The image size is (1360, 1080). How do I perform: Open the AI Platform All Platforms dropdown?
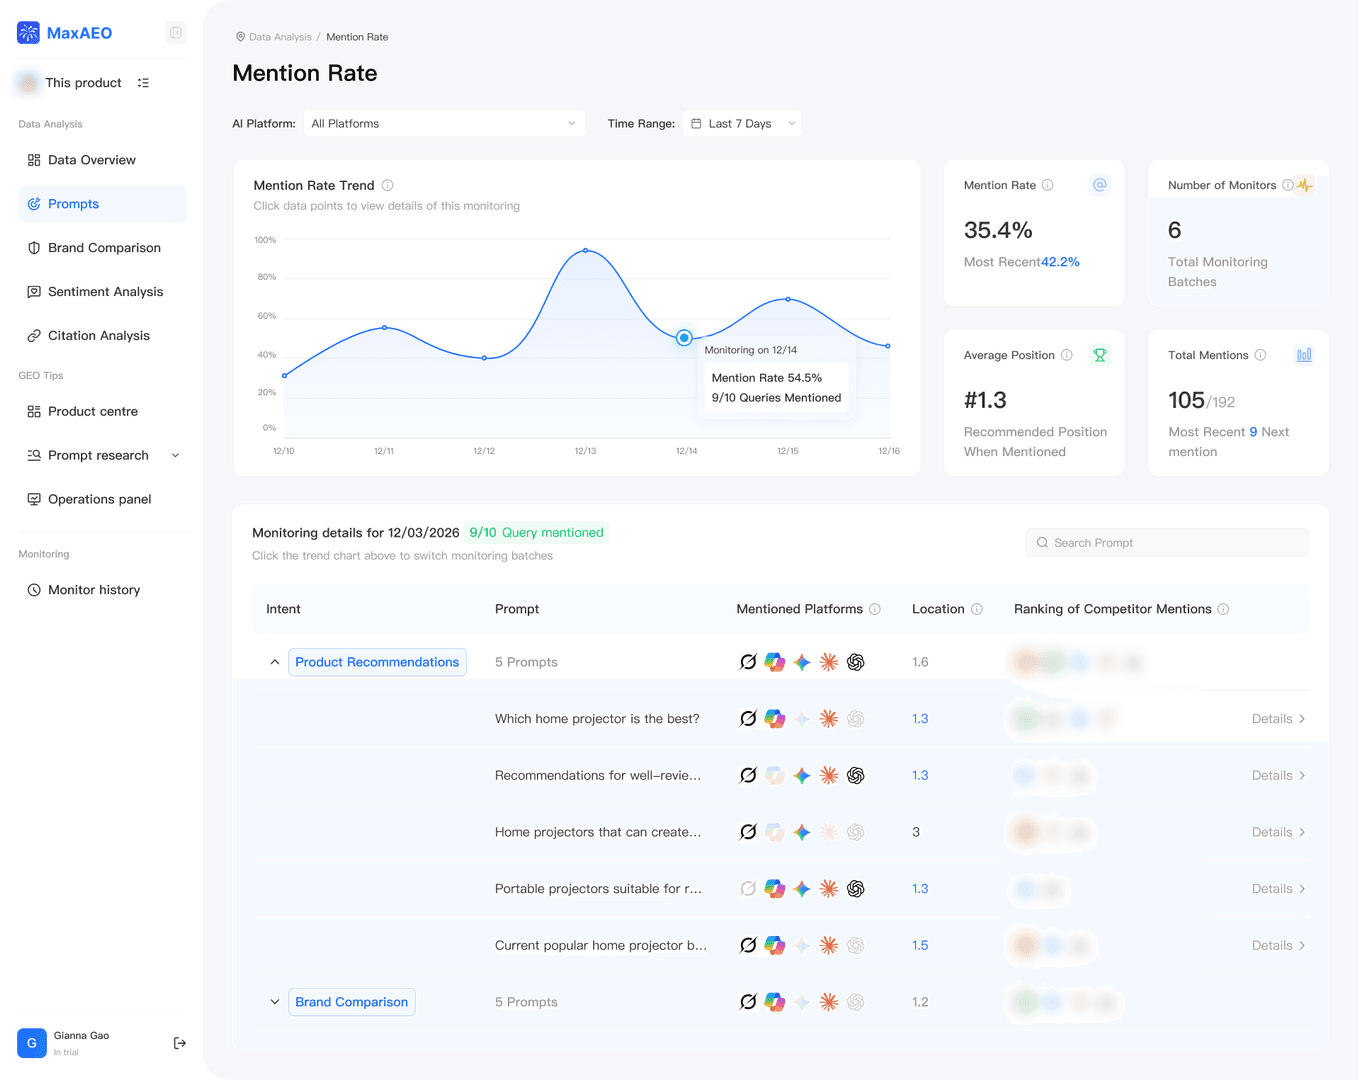[444, 124]
